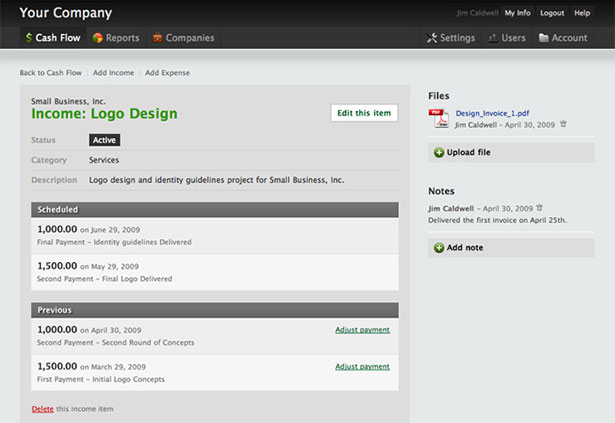Click the Previous section header
This screenshot has height=423, width=615.
(x=215, y=310)
